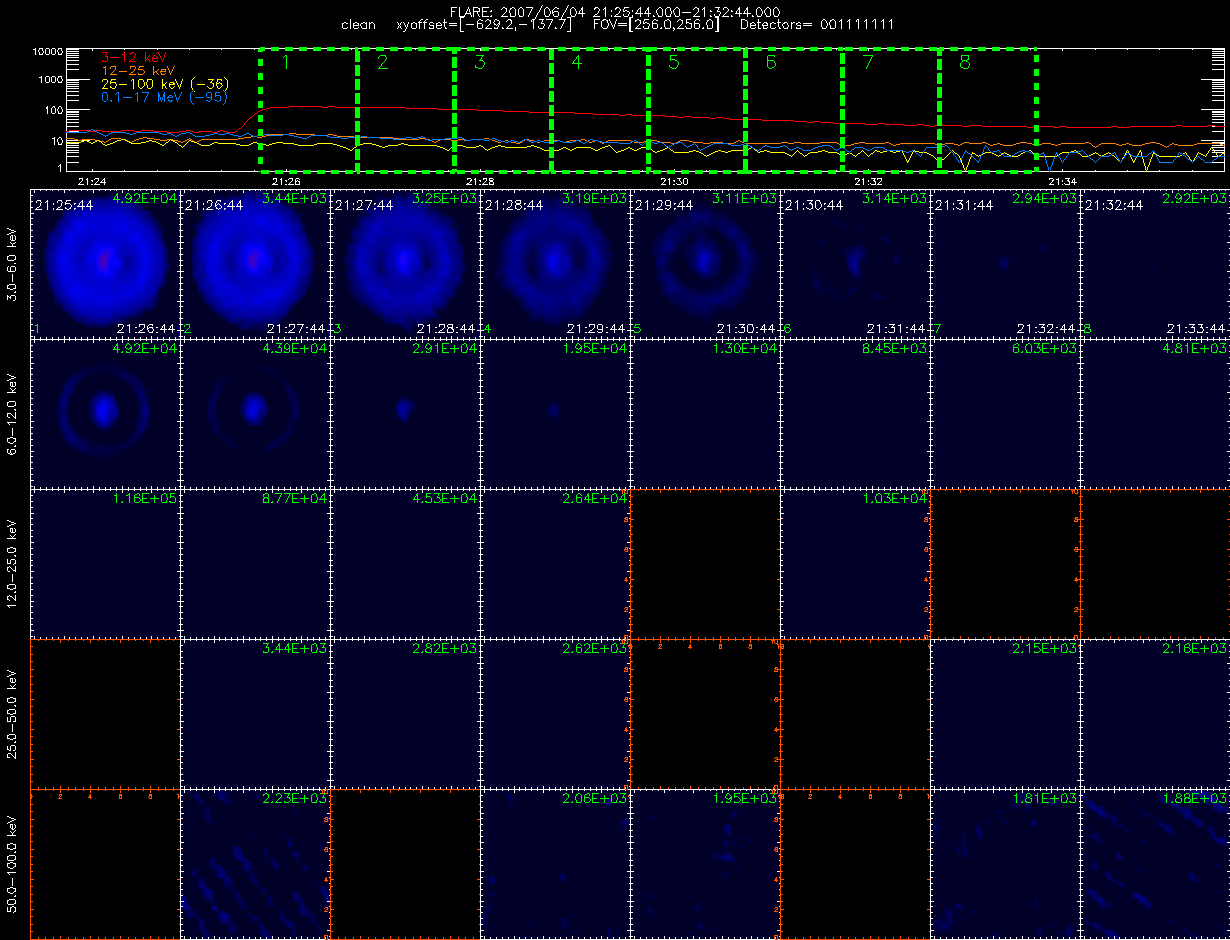Select time interval 1 in the light curve

point(309,109)
